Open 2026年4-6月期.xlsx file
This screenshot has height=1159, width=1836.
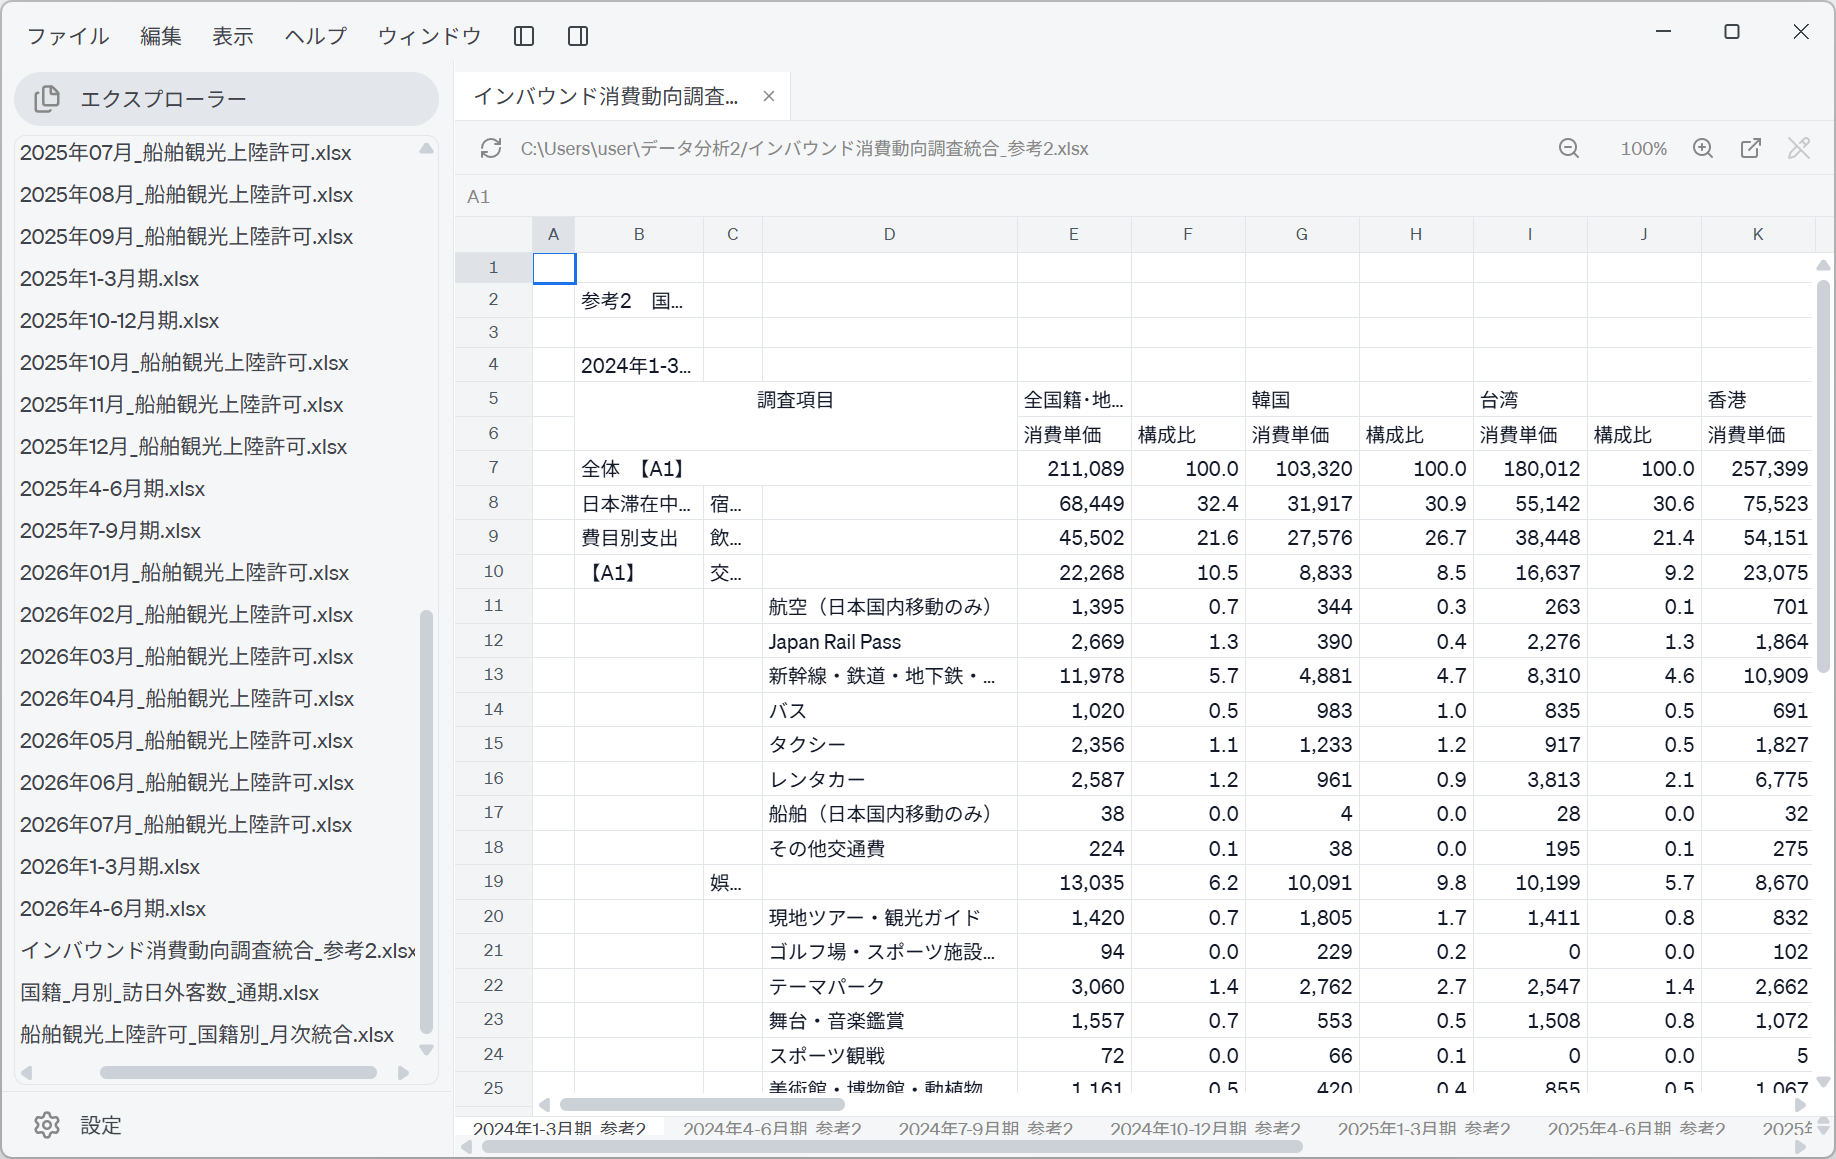113,909
